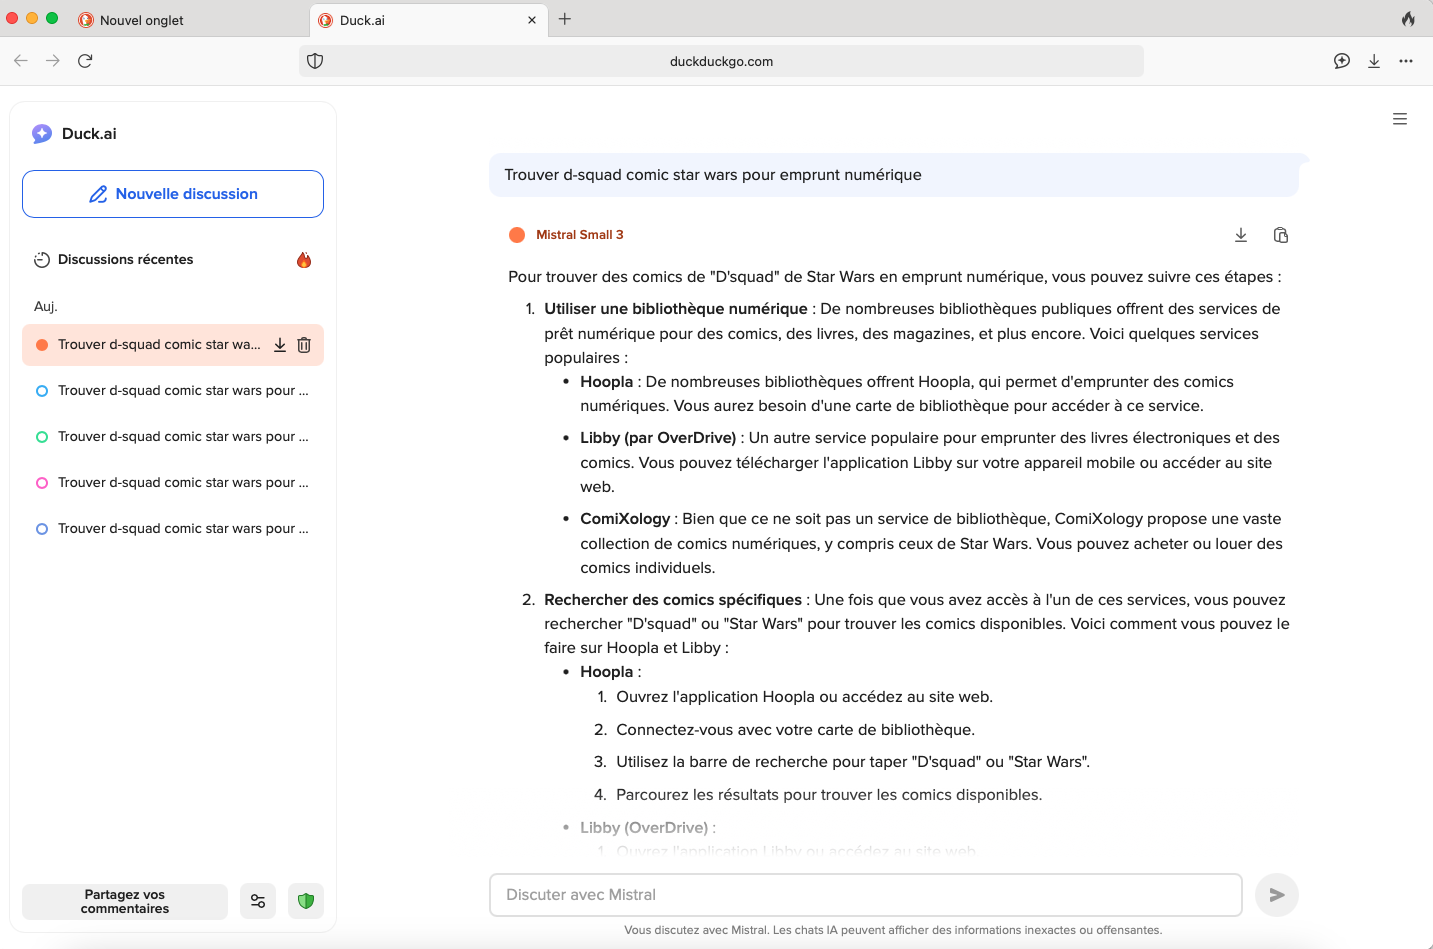Open the AI settings sliders icon

(x=258, y=901)
